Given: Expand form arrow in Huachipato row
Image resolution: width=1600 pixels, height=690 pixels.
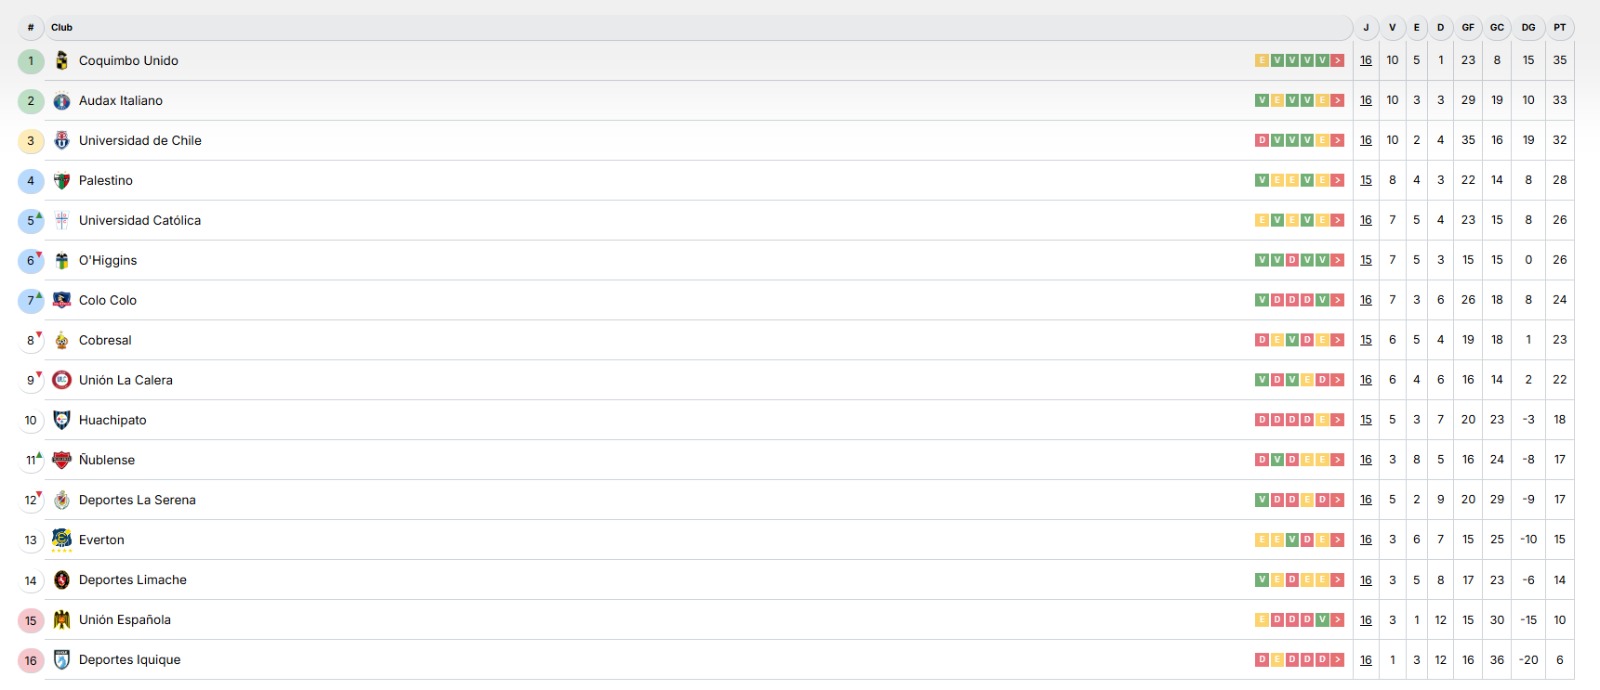Looking at the screenshot, I should click(1338, 420).
